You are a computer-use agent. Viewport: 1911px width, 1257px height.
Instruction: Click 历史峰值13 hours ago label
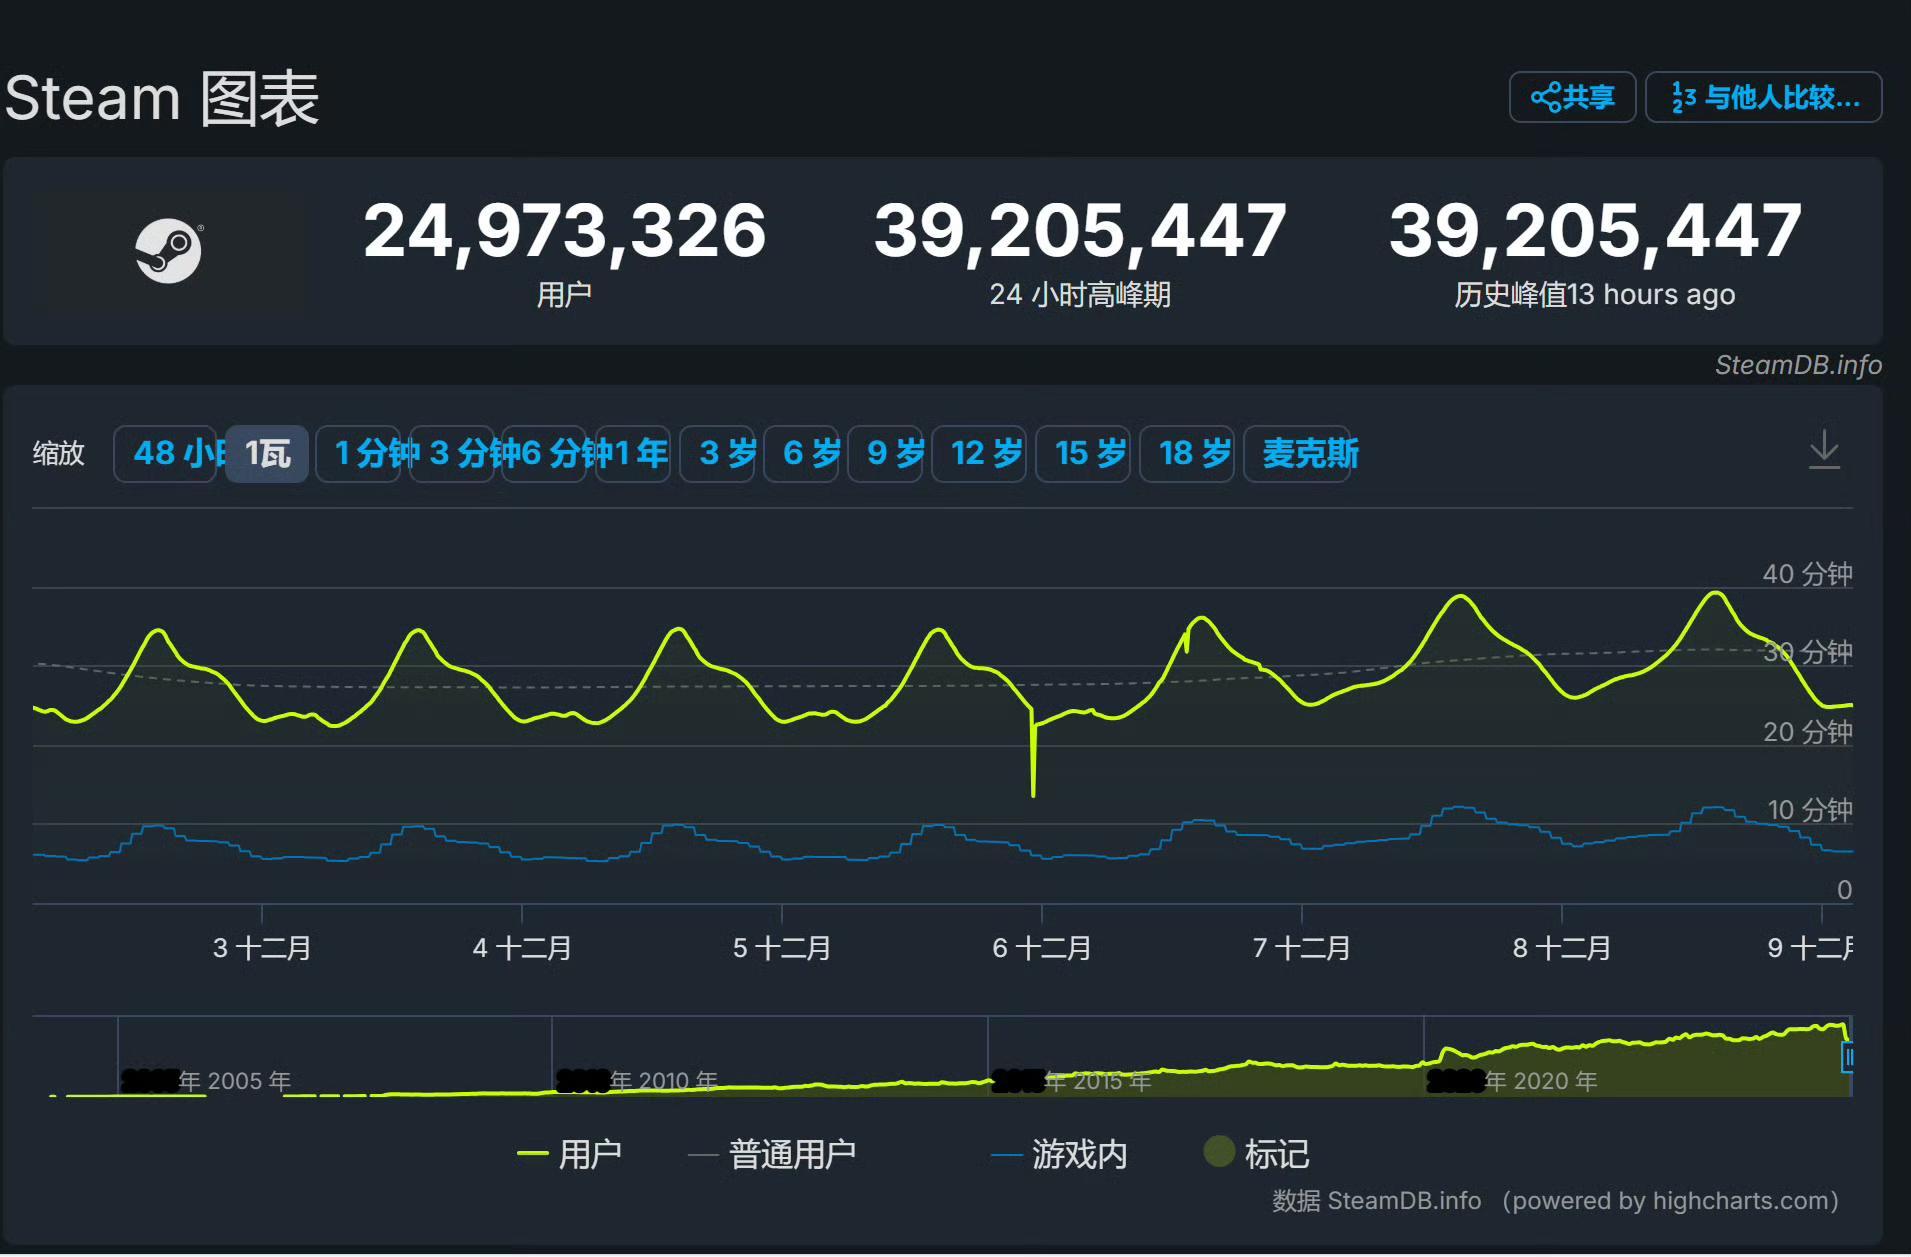coord(1594,295)
